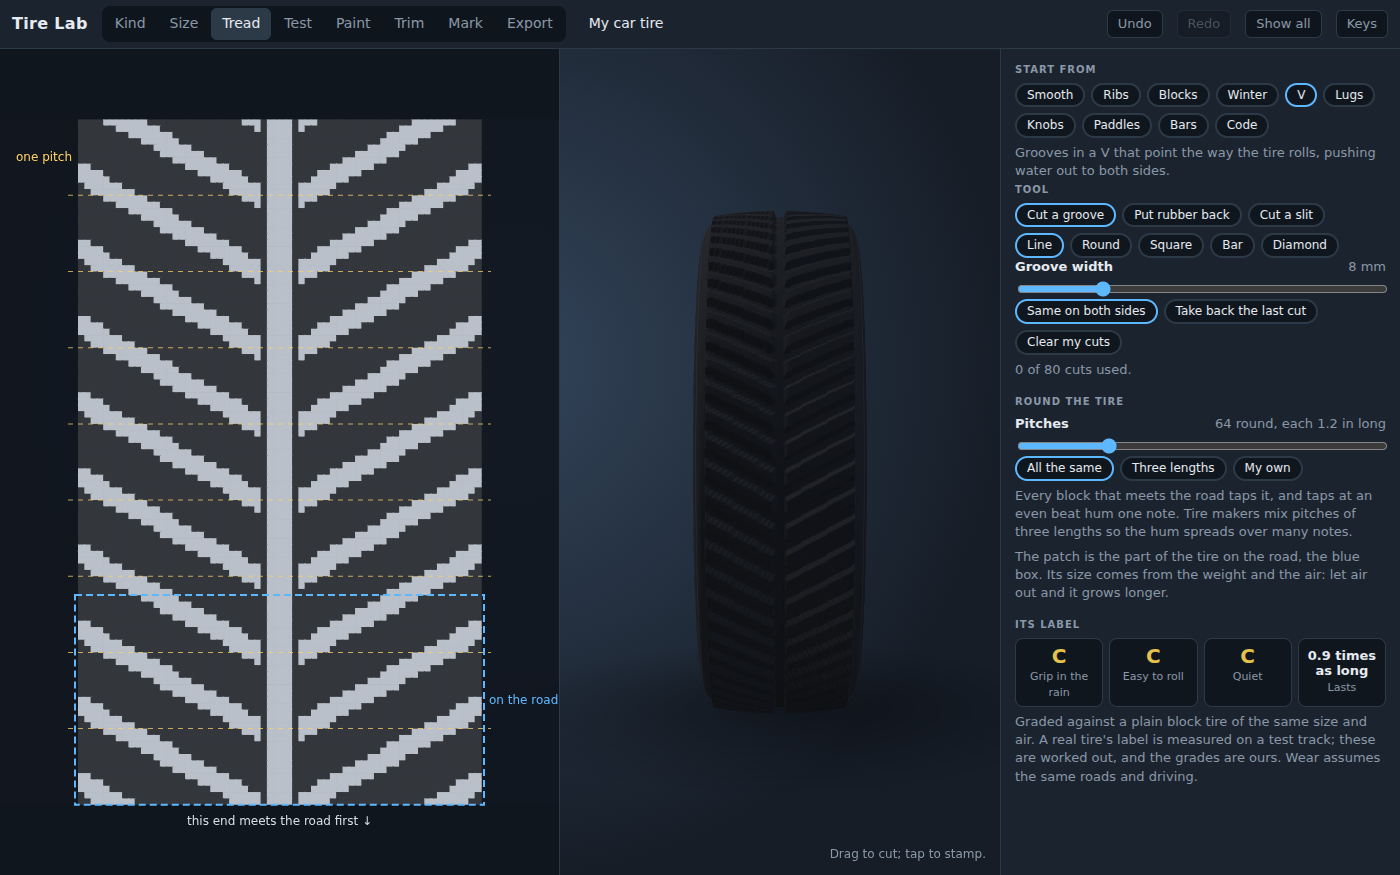Screen dimensions: 1400x875
Task: Click the 'one pitch' label
Action: pyautogui.click(x=44, y=157)
